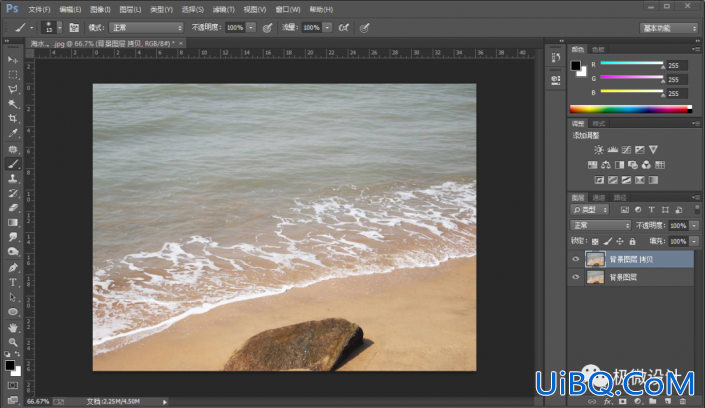This screenshot has height=408, width=705.
Task: Select the Rectangular Marquee tool
Action: tap(13, 74)
